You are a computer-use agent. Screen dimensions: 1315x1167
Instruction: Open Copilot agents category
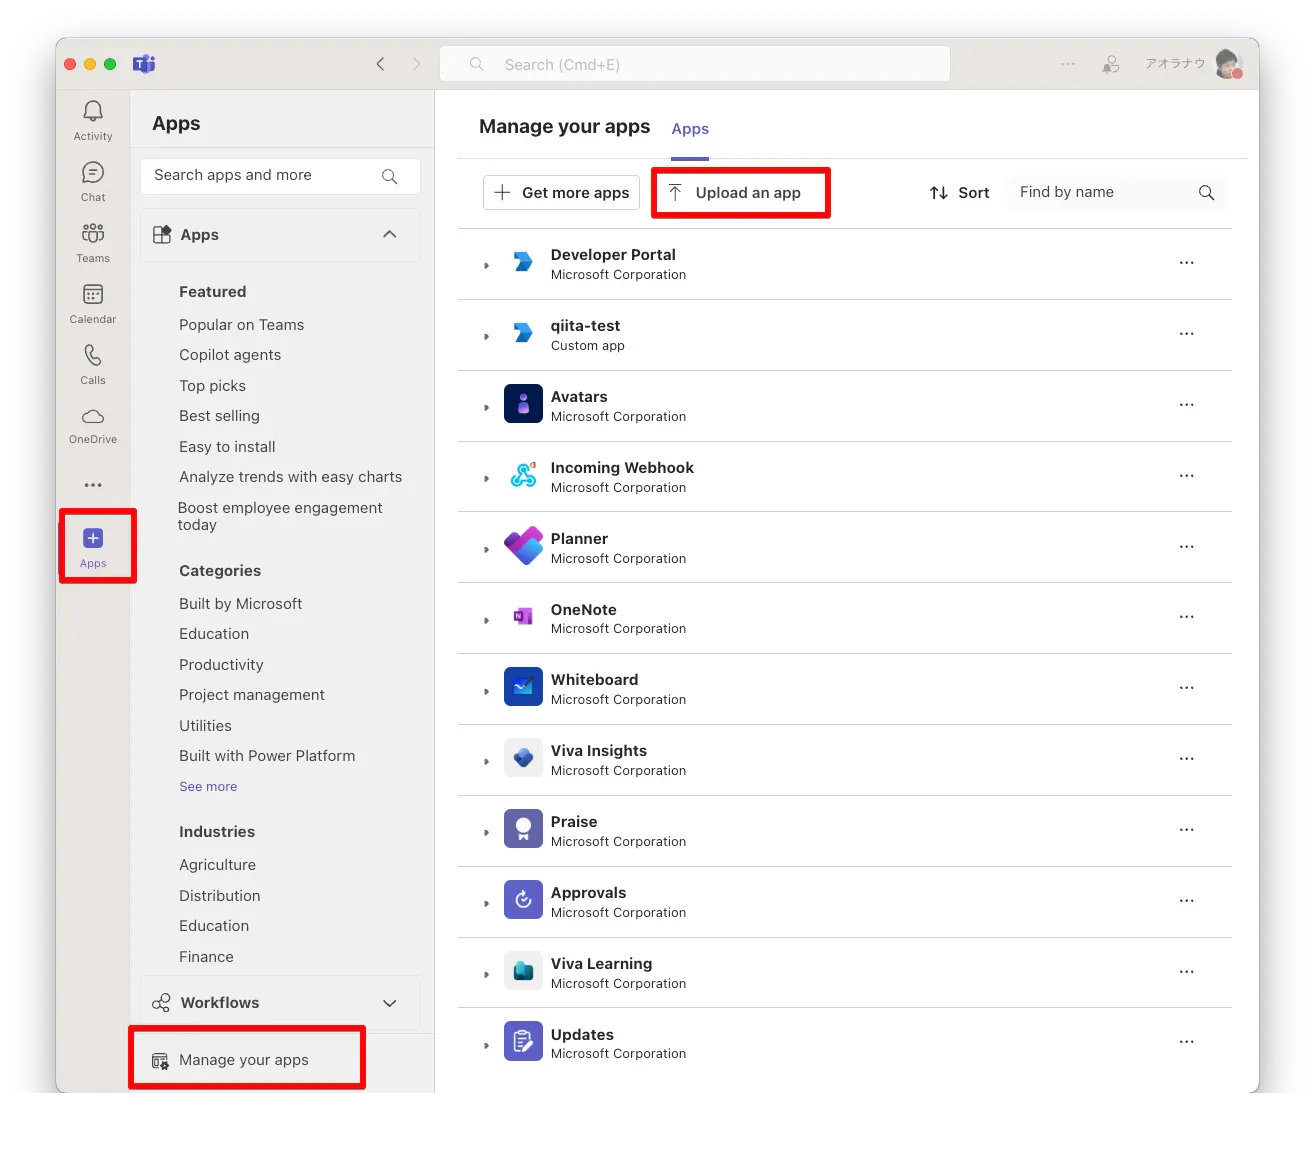coord(230,355)
